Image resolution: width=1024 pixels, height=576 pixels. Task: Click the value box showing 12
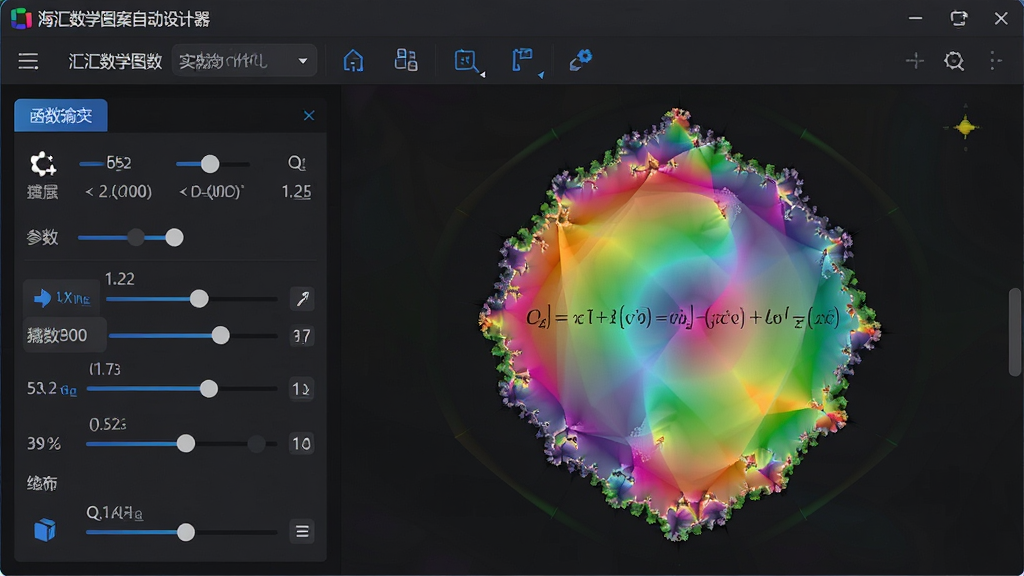coord(302,389)
